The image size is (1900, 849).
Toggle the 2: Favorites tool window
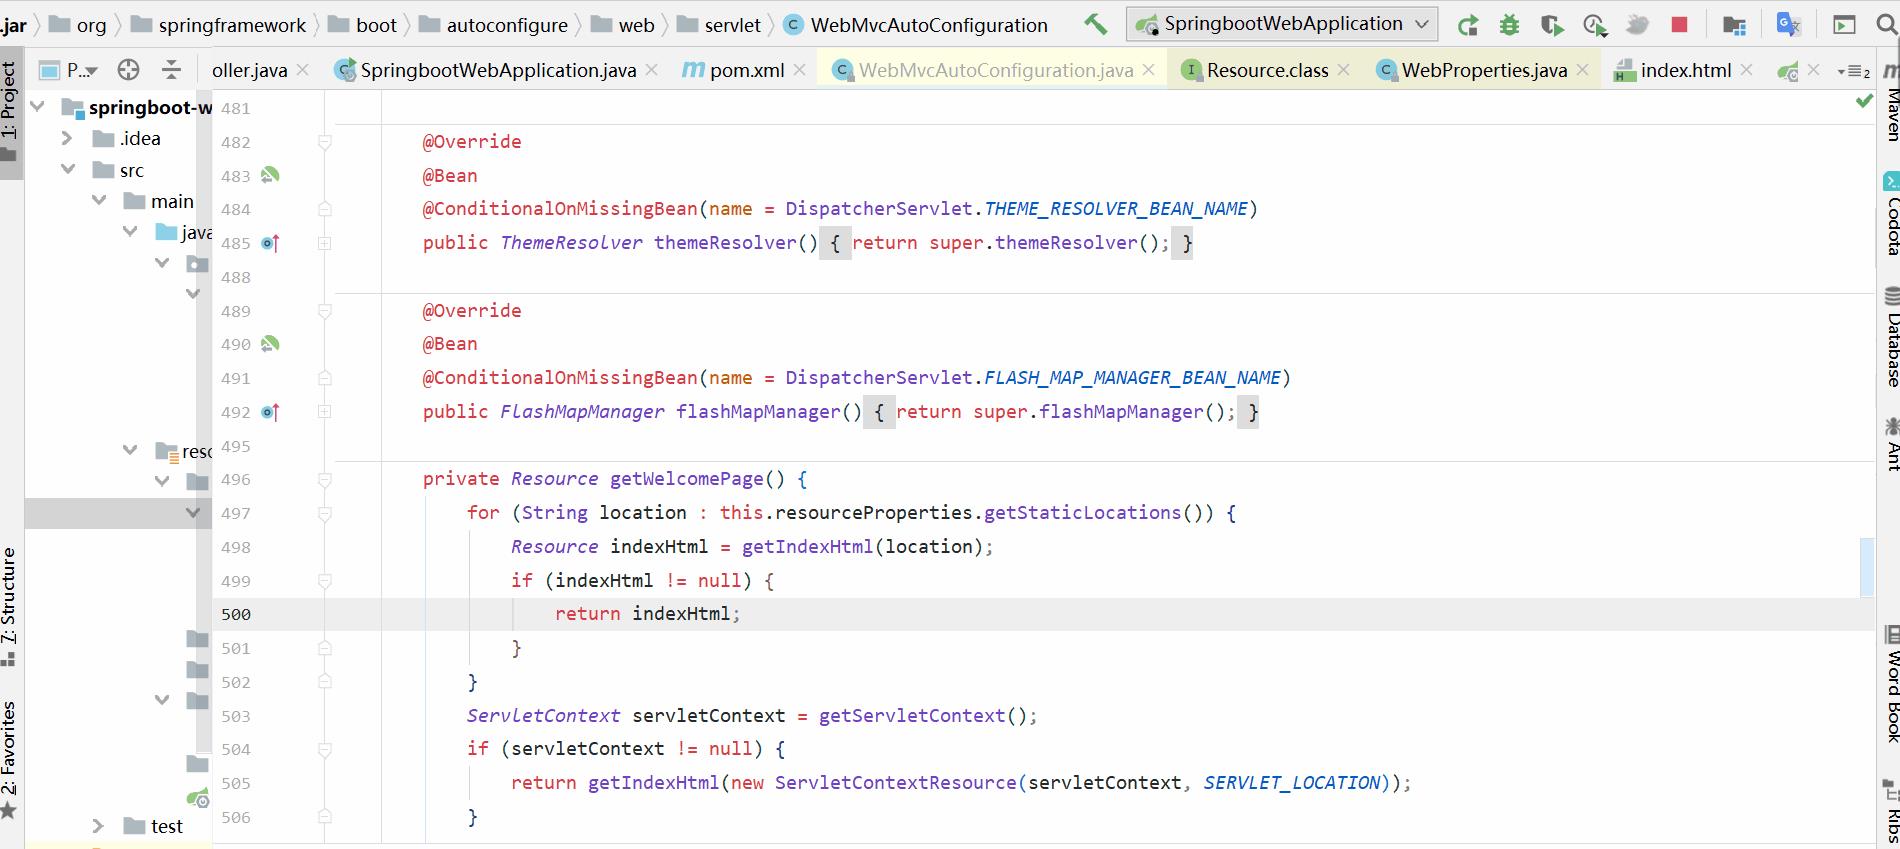10,760
